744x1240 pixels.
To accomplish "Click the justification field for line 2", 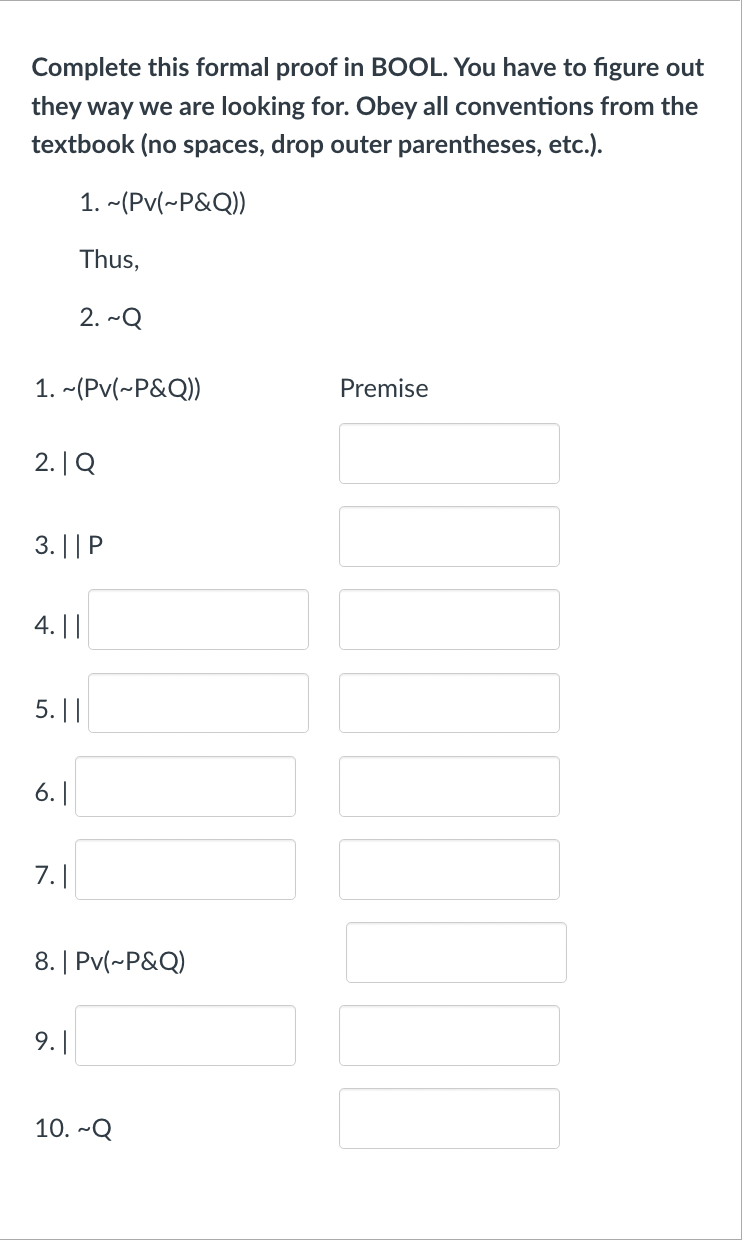I will coord(449,453).
